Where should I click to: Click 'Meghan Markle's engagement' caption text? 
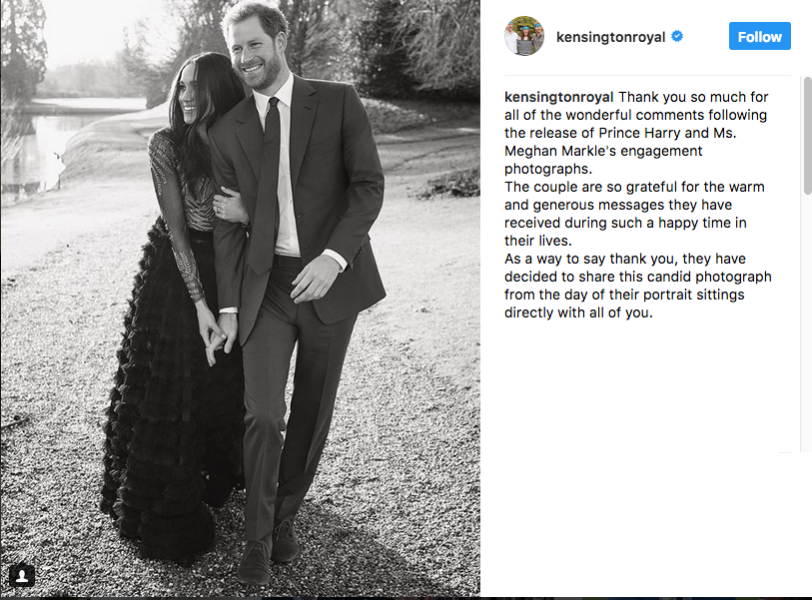[603, 151]
